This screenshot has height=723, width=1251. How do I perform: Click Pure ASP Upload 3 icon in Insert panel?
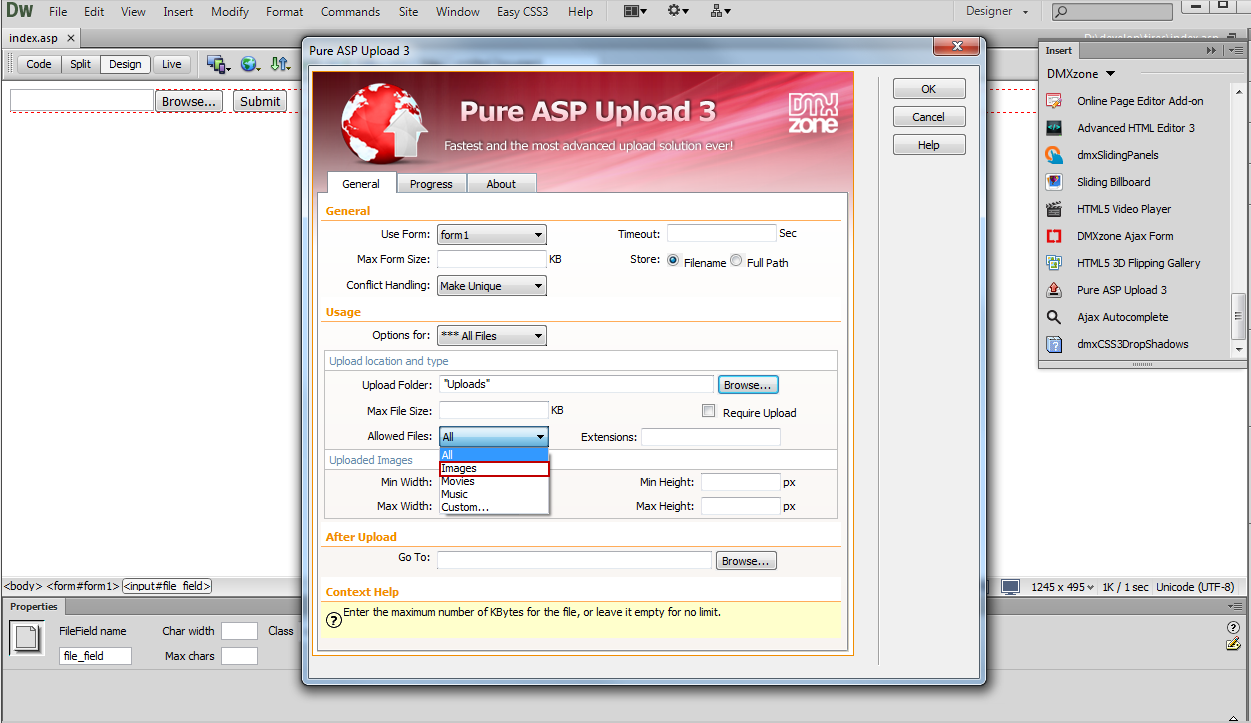click(1054, 290)
